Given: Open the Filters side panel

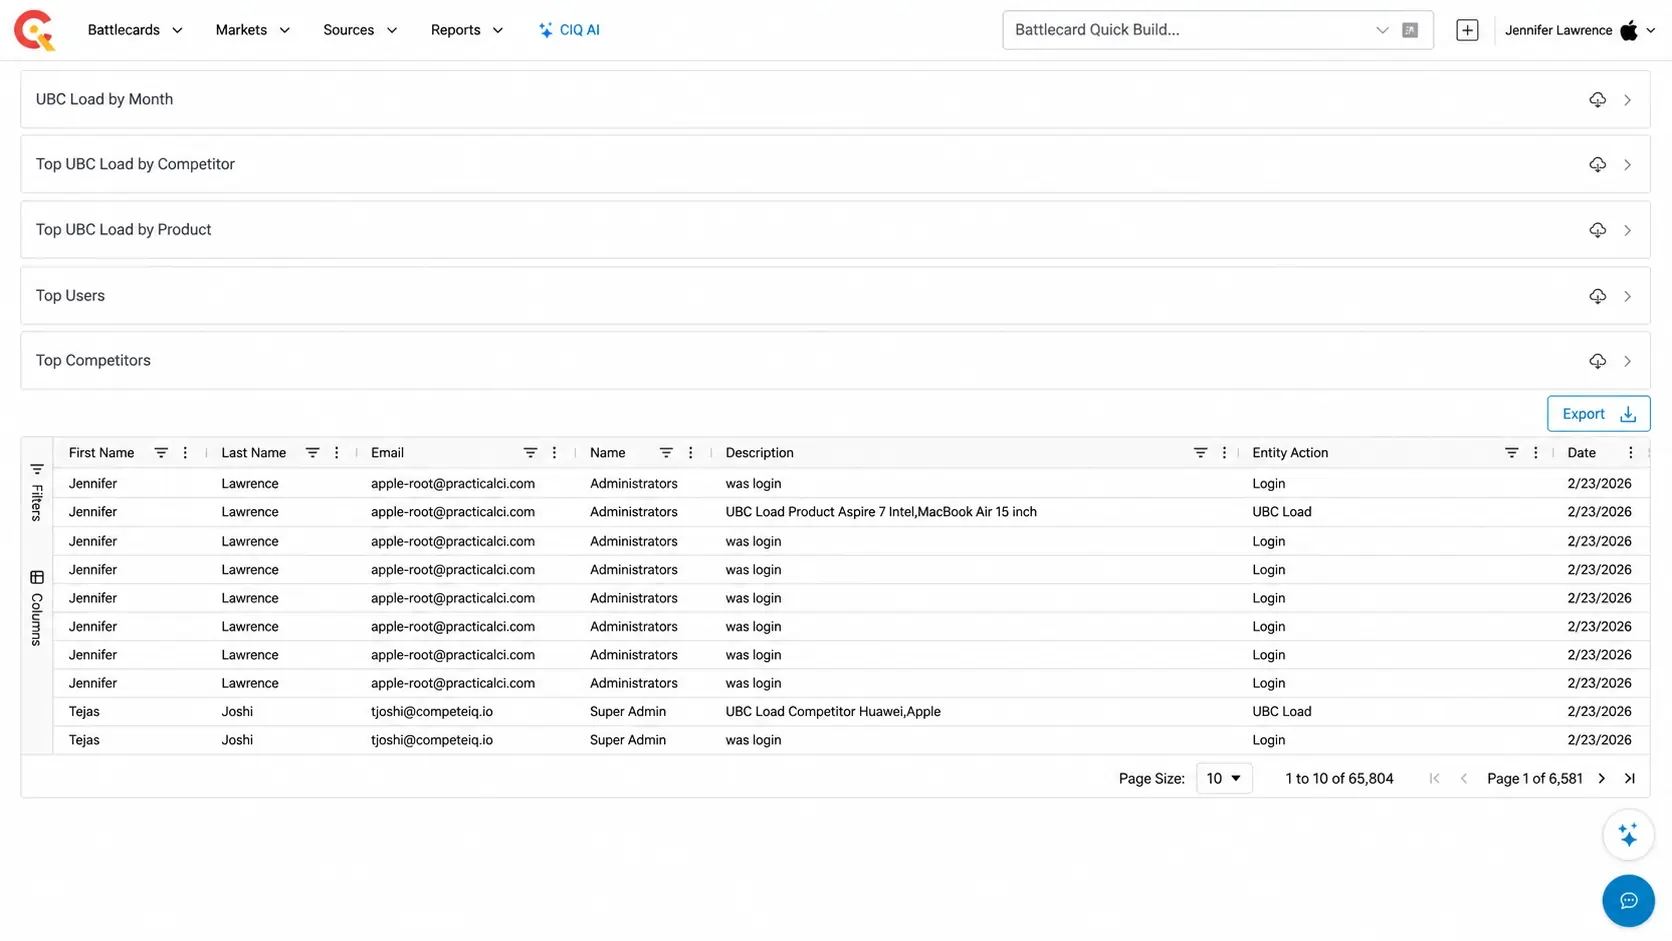Looking at the screenshot, I should tap(37, 491).
